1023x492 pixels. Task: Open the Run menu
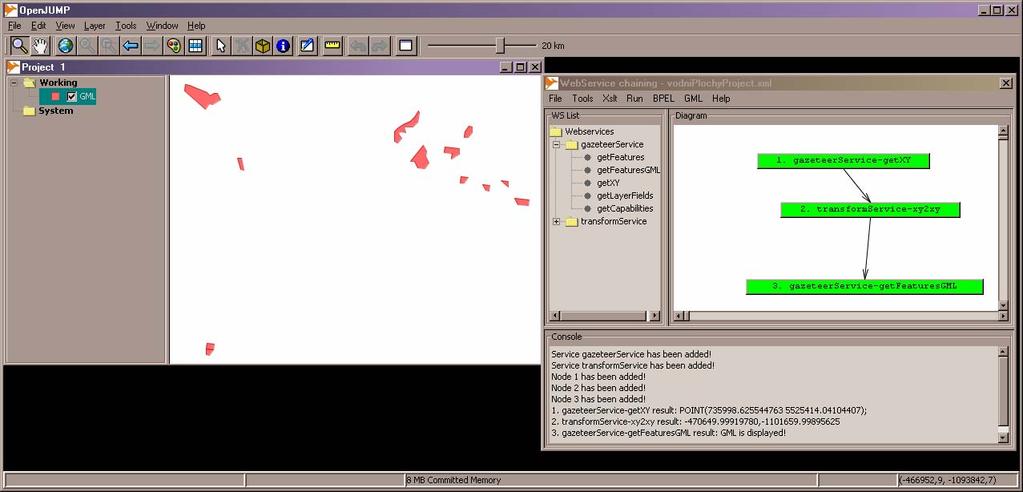[635, 99]
